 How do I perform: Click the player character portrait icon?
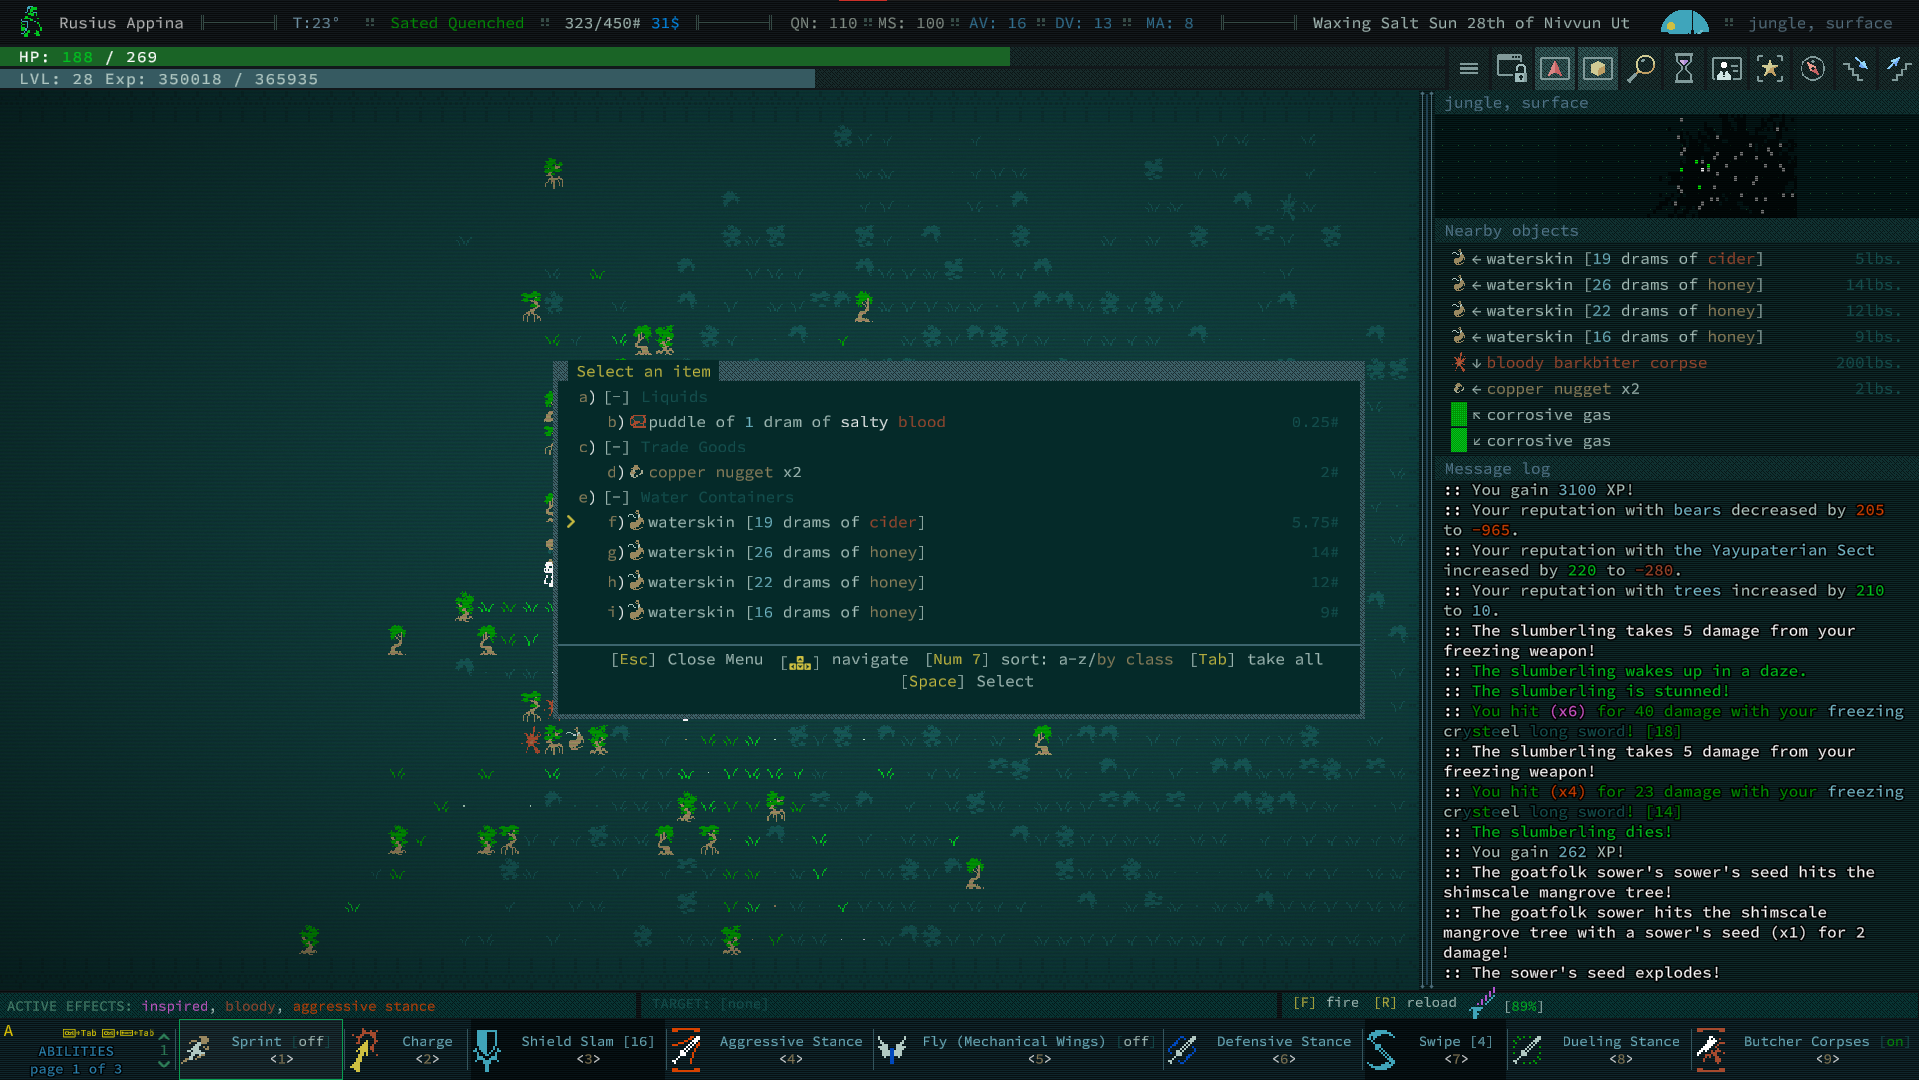tap(31, 22)
